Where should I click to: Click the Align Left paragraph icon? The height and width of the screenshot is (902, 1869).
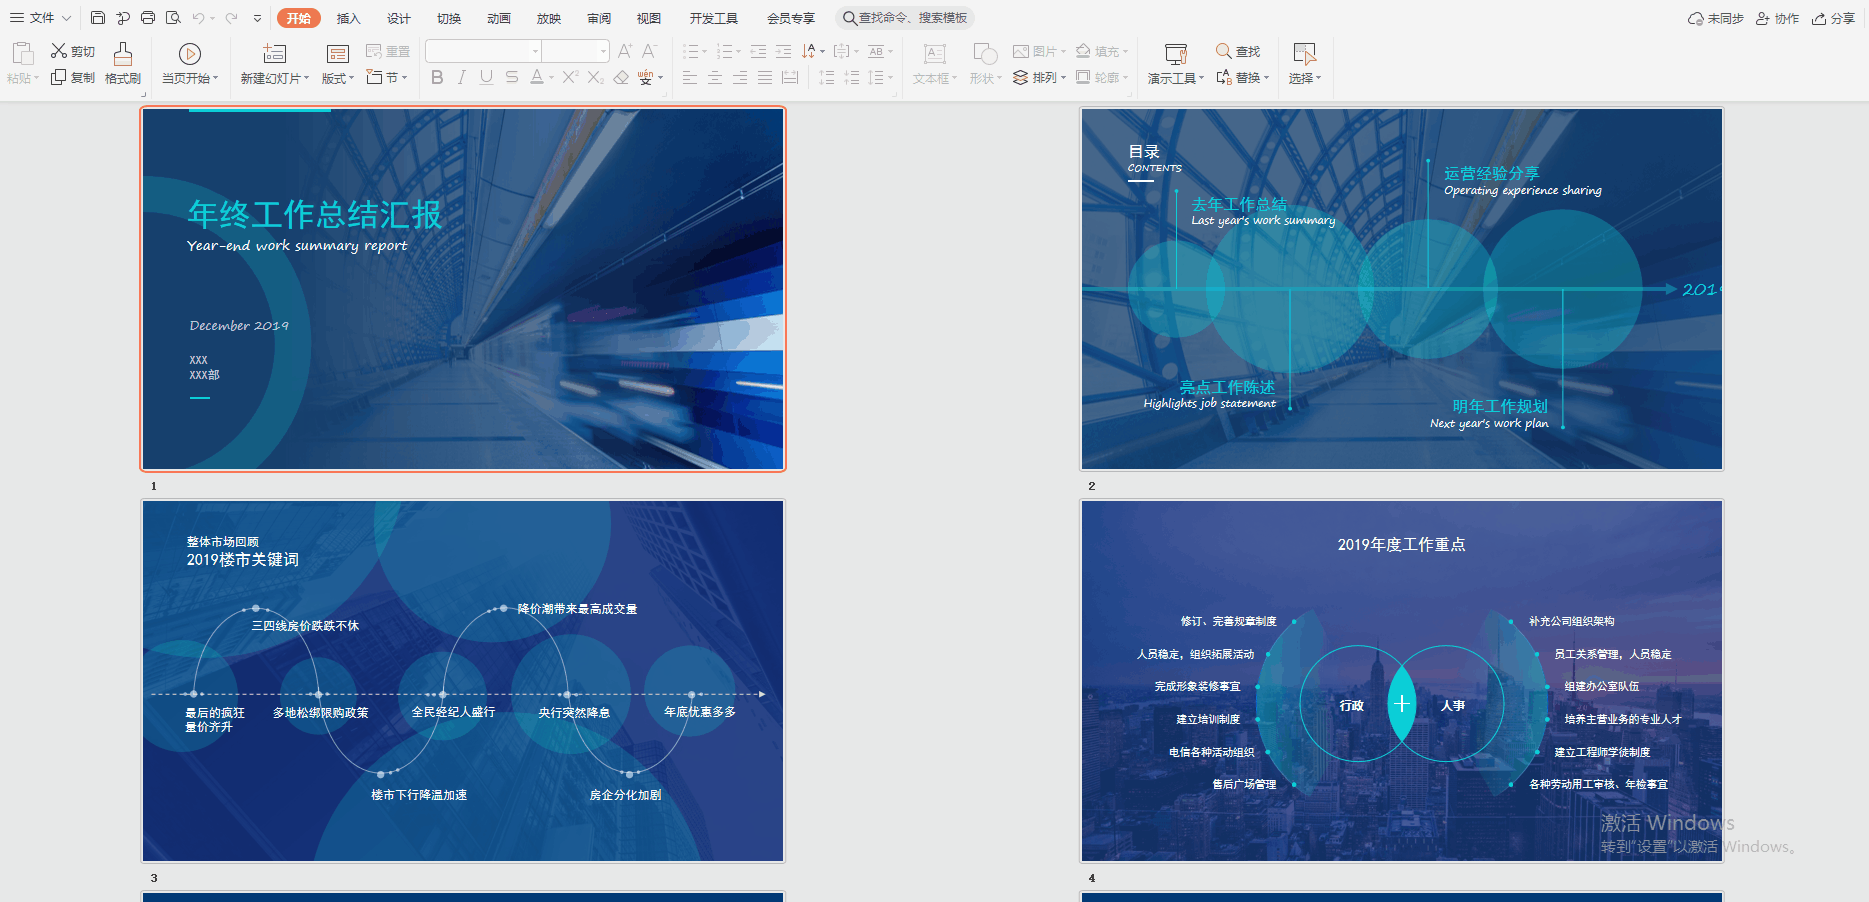(x=690, y=77)
